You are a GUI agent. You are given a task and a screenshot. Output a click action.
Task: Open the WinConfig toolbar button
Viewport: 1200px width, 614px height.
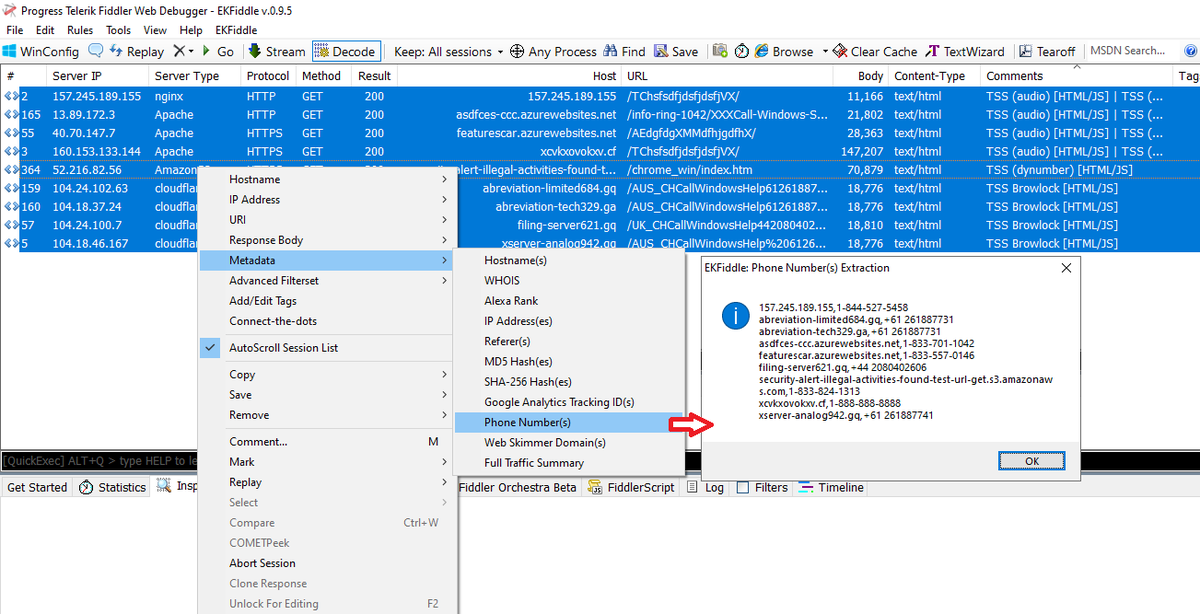pos(41,51)
